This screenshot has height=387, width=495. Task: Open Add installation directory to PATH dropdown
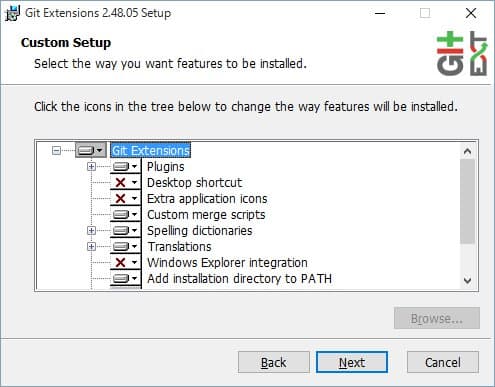pyautogui.click(x=126, y=278)
